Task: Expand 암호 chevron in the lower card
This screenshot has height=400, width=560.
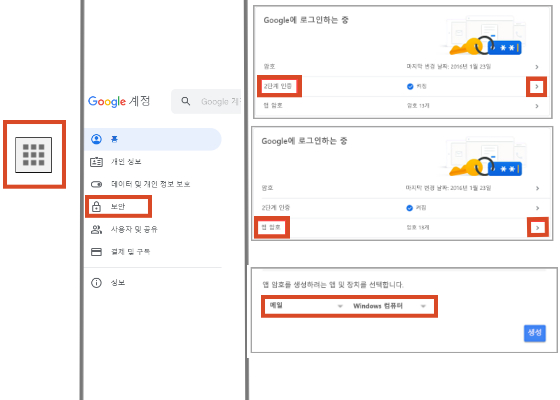Action: pyautogui.click(x=538, y=188)
